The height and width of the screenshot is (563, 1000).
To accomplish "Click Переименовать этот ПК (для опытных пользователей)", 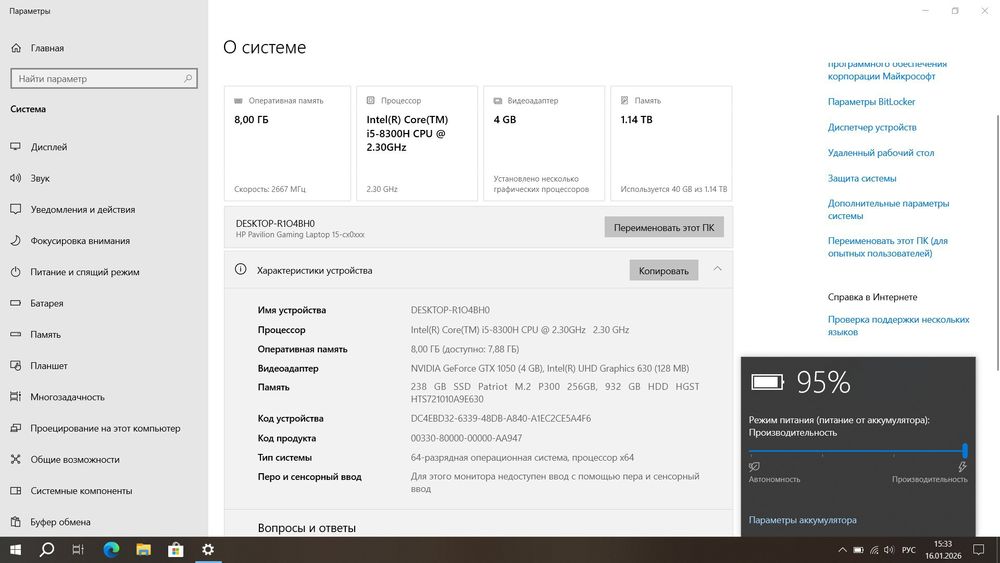I will tap(888, 247).
